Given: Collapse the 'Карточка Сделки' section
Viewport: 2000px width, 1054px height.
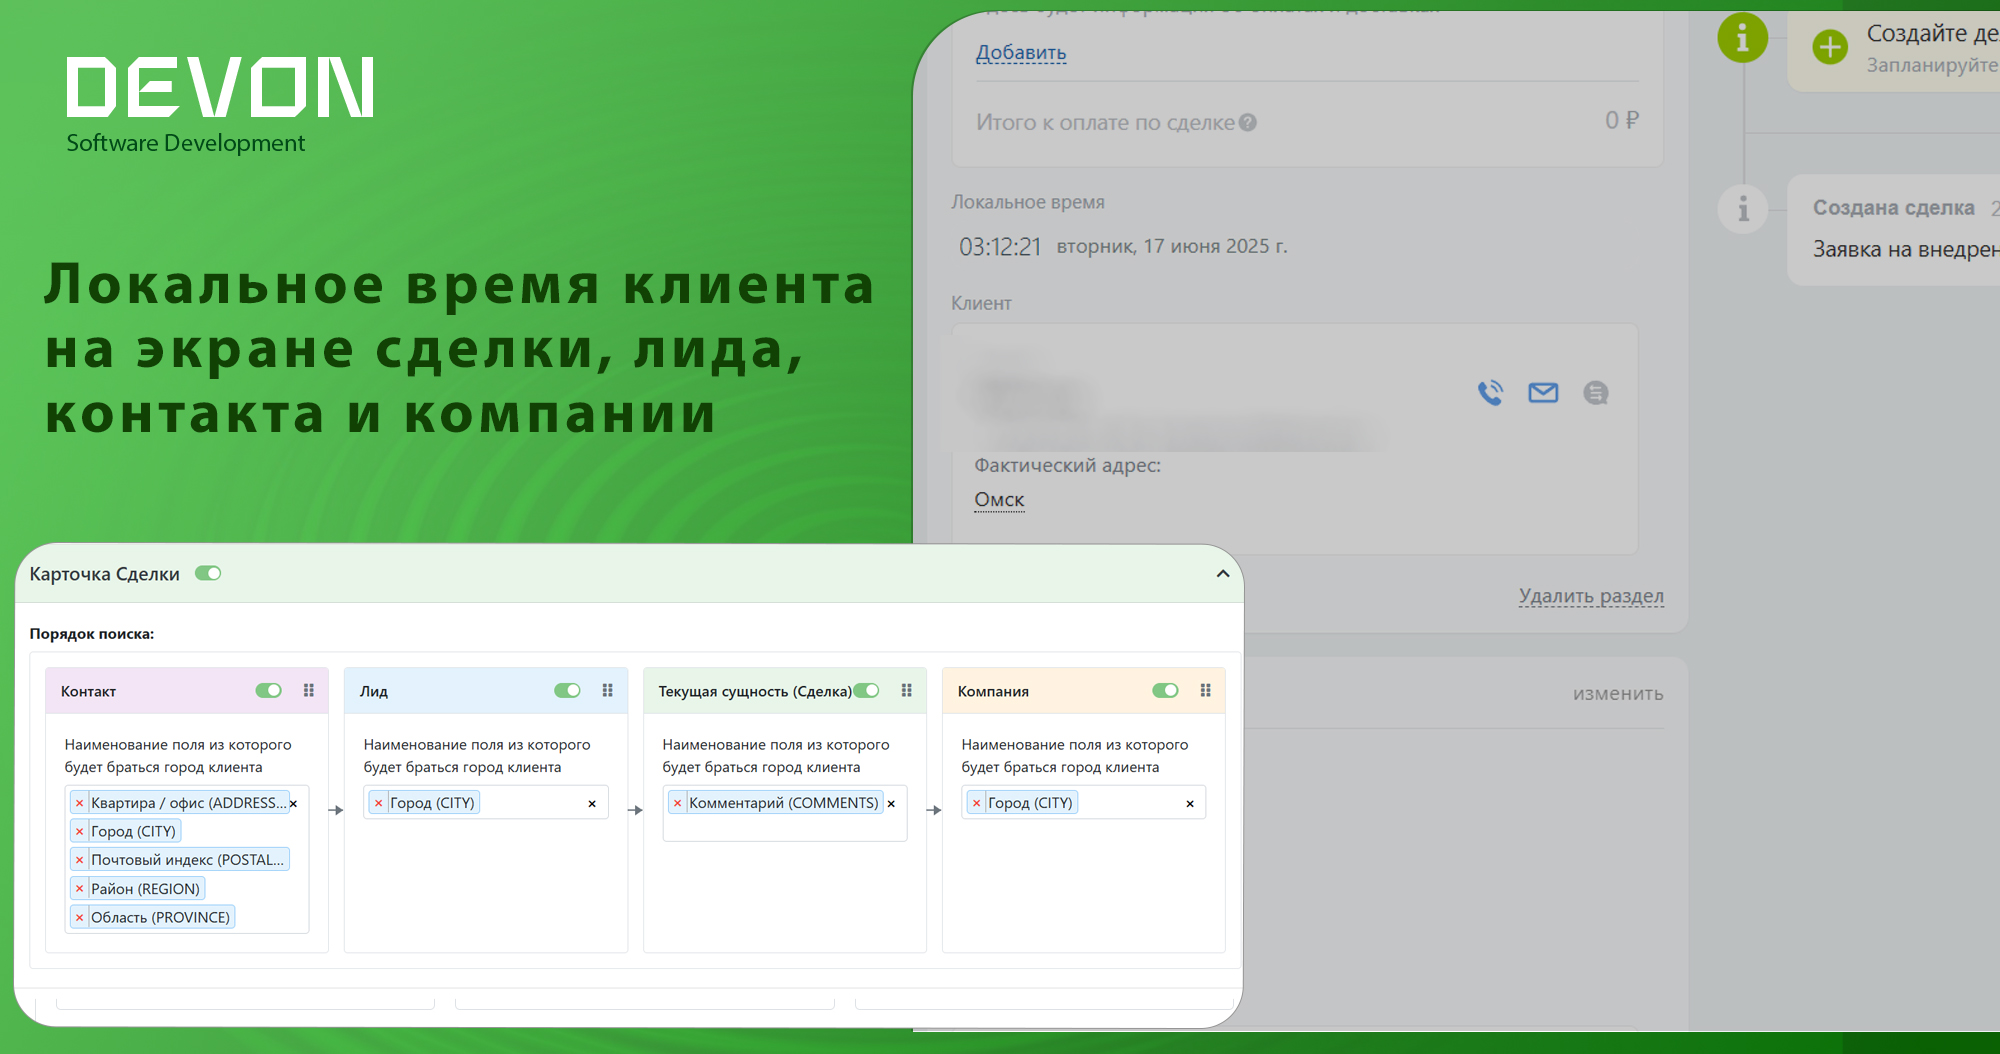Looking at the screenshot, I should (1222, 574).
